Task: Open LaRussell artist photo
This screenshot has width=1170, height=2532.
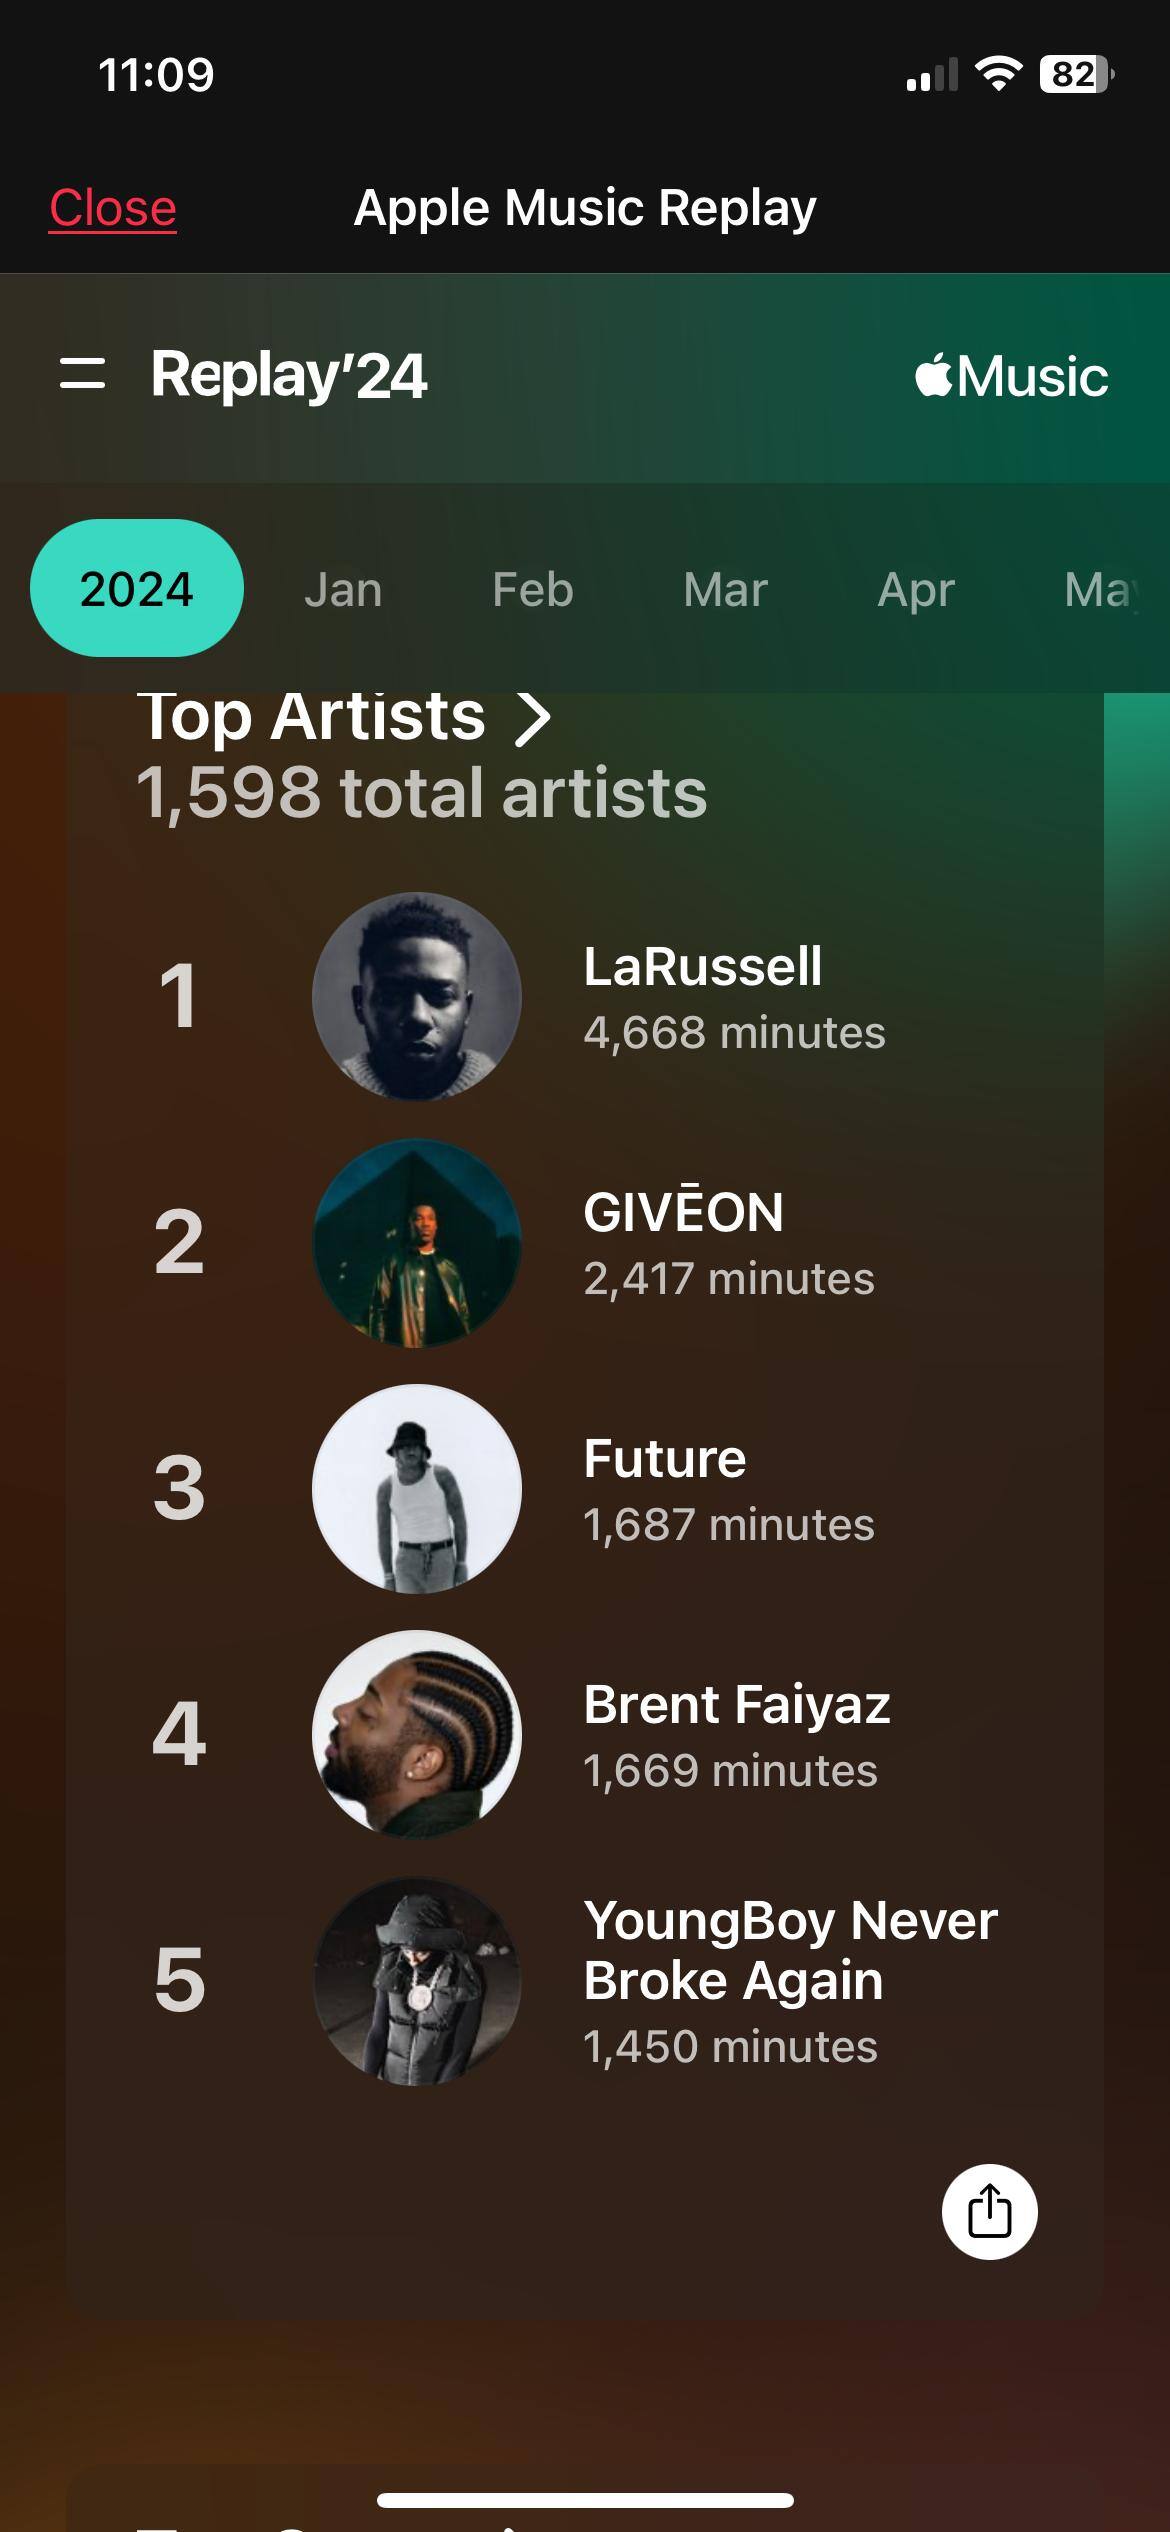Action: (417, 996)
